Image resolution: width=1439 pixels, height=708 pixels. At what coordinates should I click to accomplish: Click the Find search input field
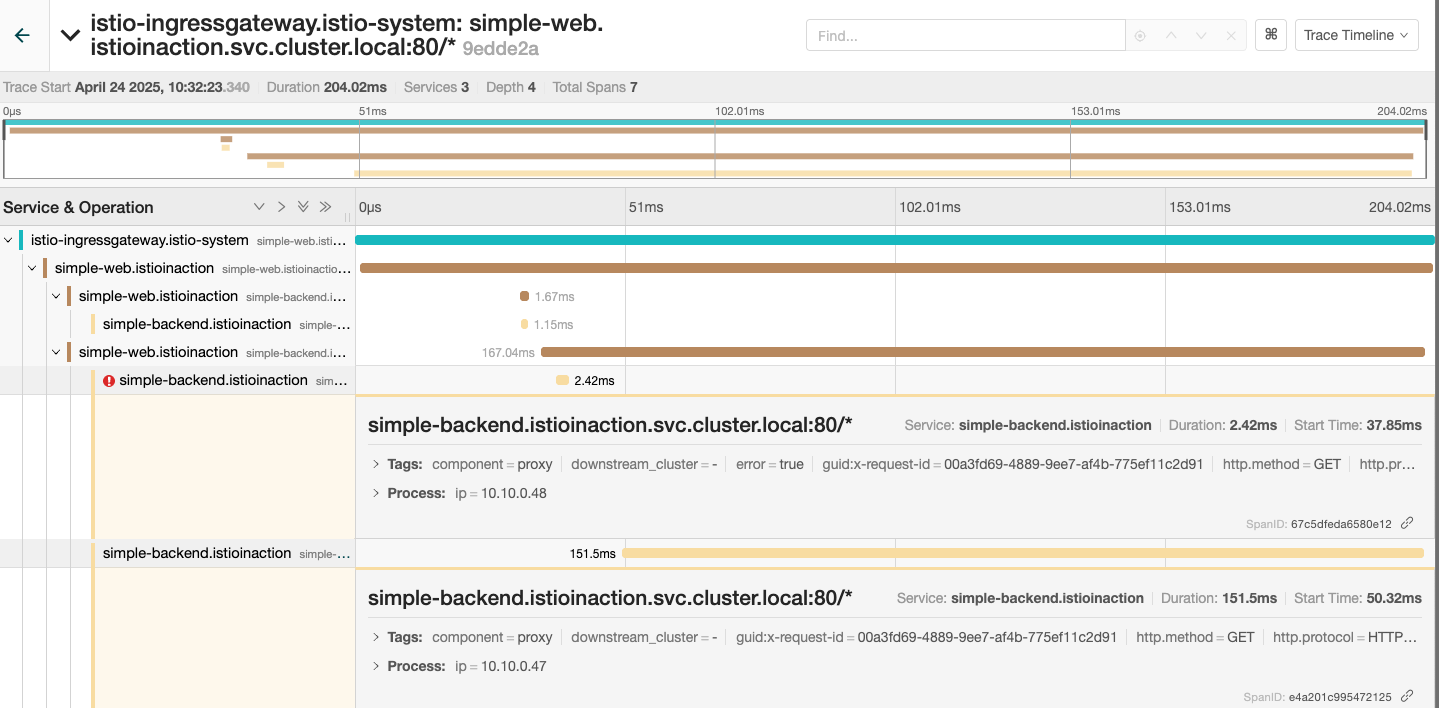click(966, 35)
